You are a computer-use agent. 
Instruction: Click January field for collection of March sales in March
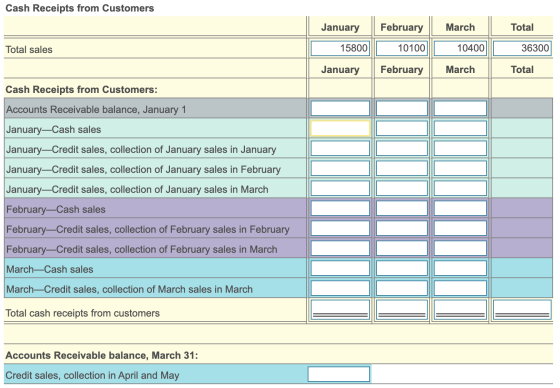[340, 288]
